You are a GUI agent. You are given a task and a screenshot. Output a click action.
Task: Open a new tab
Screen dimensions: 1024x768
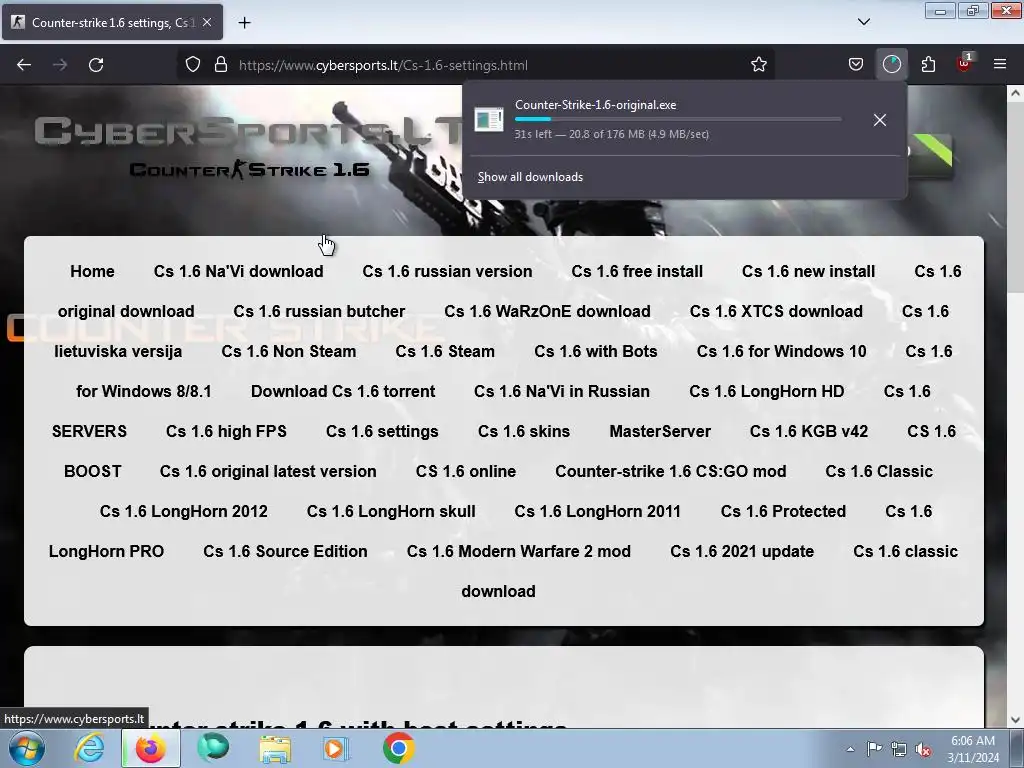pos(244,23)
